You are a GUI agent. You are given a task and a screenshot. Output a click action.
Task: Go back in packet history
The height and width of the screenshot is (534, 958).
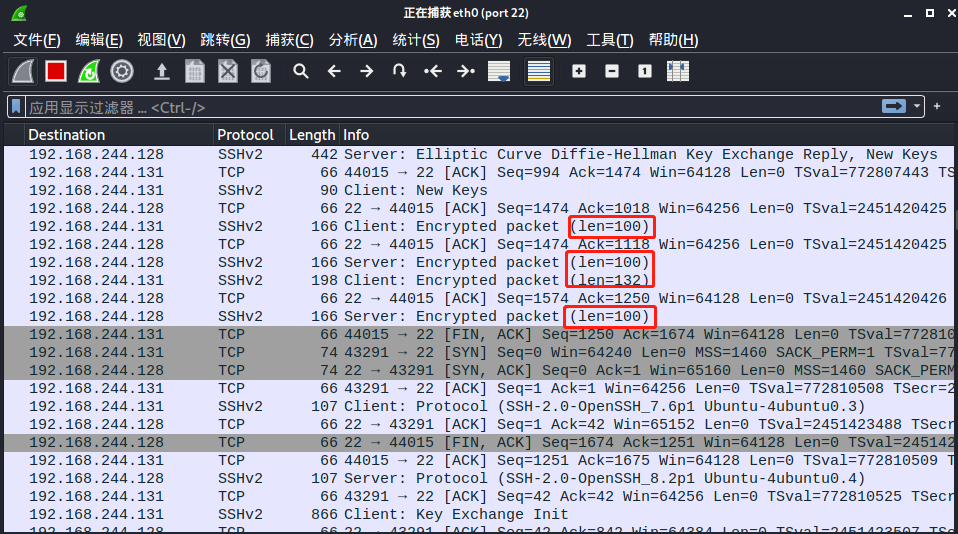click(334, 71)
